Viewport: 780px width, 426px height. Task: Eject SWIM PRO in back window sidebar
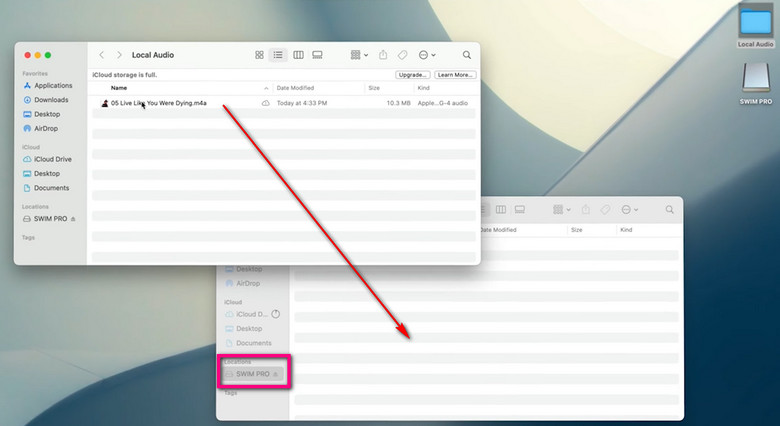(x=276, y=374)
